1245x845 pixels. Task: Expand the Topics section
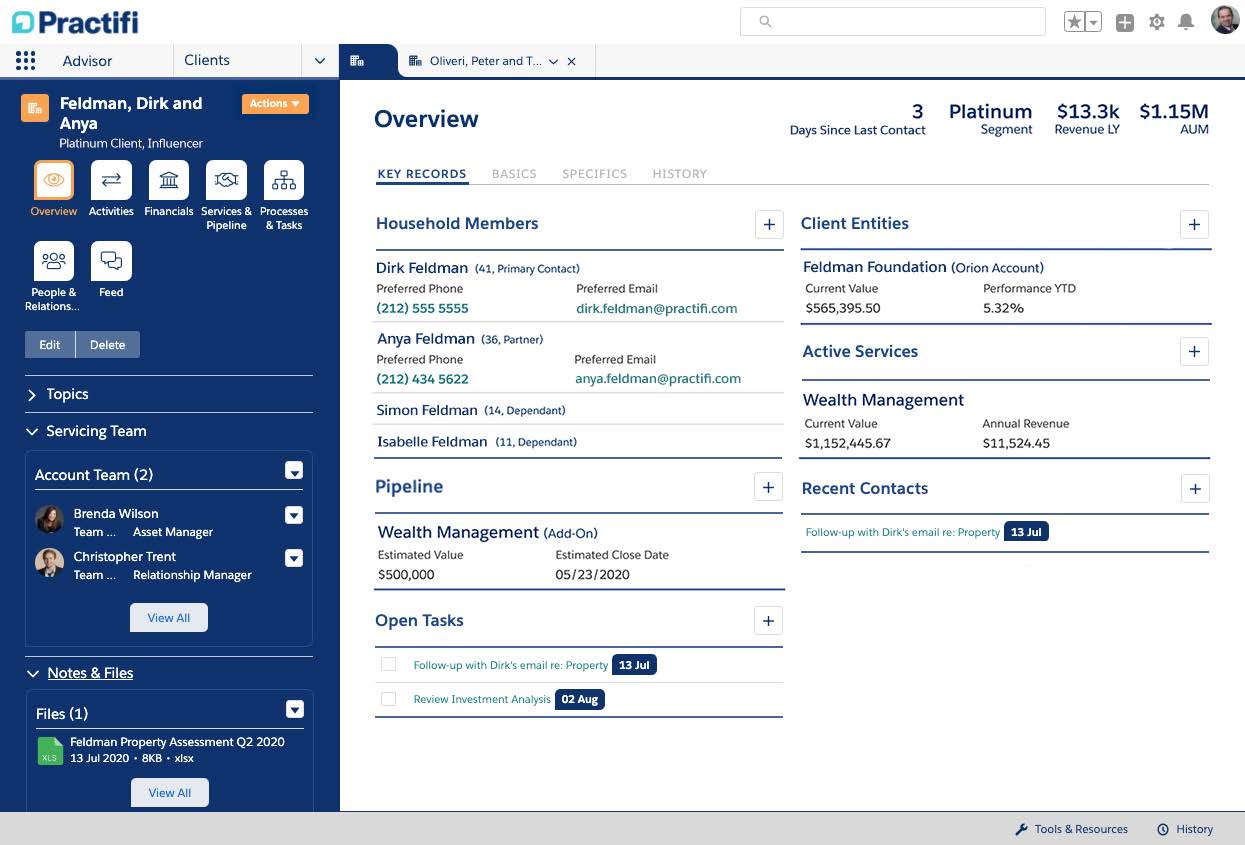(32, 395)
